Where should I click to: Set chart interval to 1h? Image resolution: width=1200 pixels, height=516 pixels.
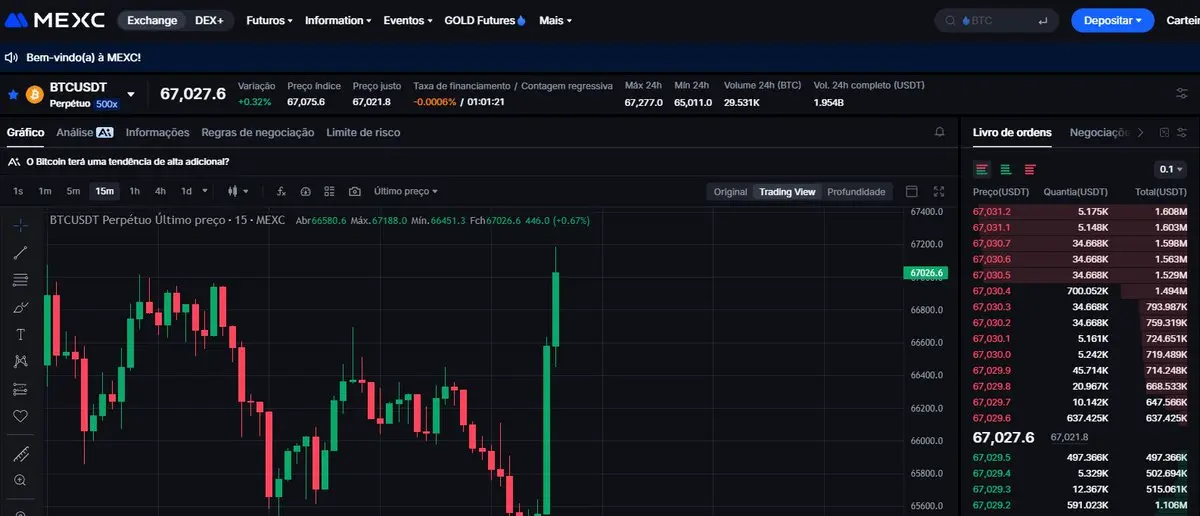[134, 191]
